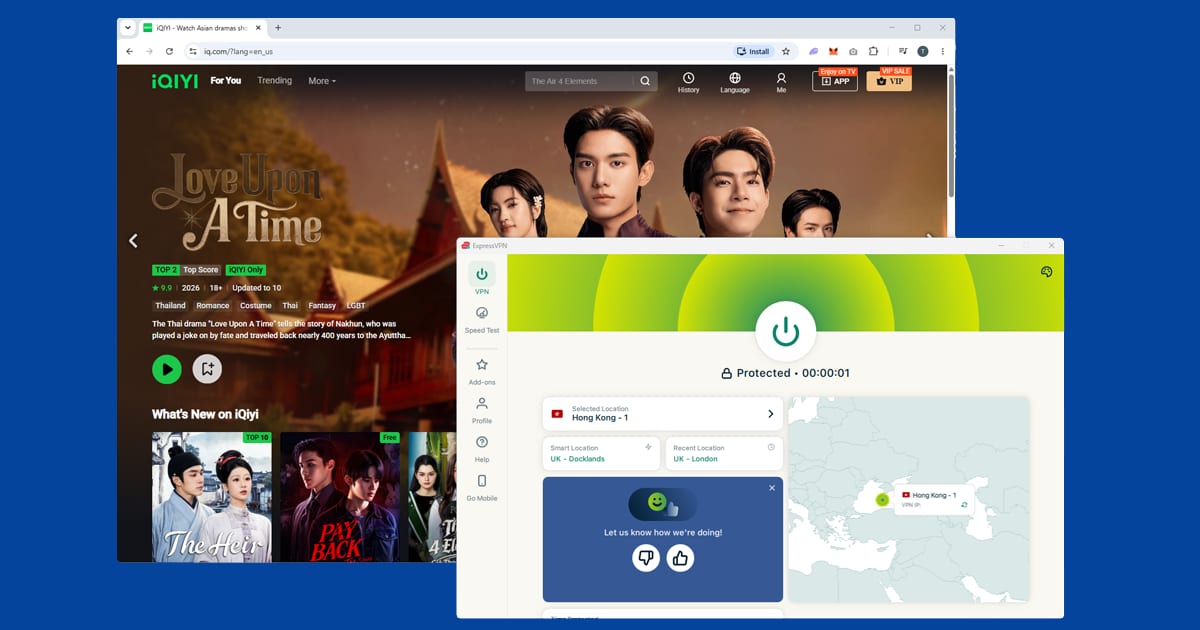Image resolution: width=1200 pixels, height=630 pixels.
Task: Open a new Chrome tab with plus button
Action: pos(278,28)
